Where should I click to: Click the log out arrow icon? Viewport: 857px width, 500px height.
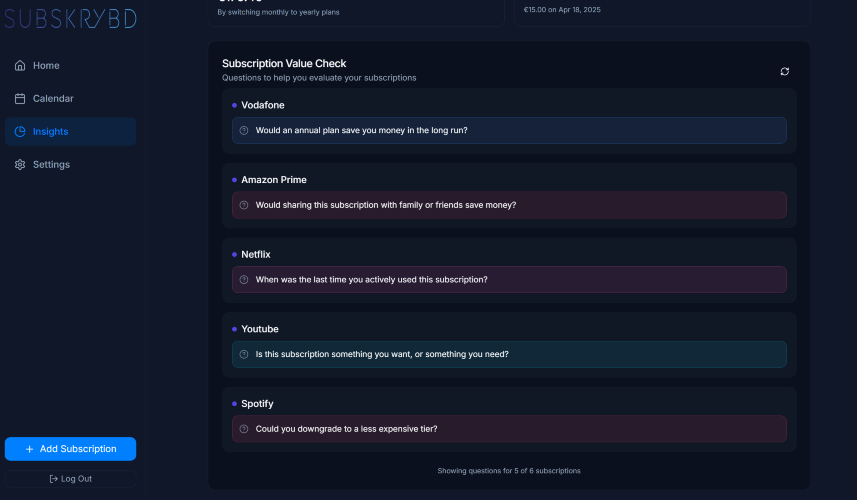(x=54, y=479)
